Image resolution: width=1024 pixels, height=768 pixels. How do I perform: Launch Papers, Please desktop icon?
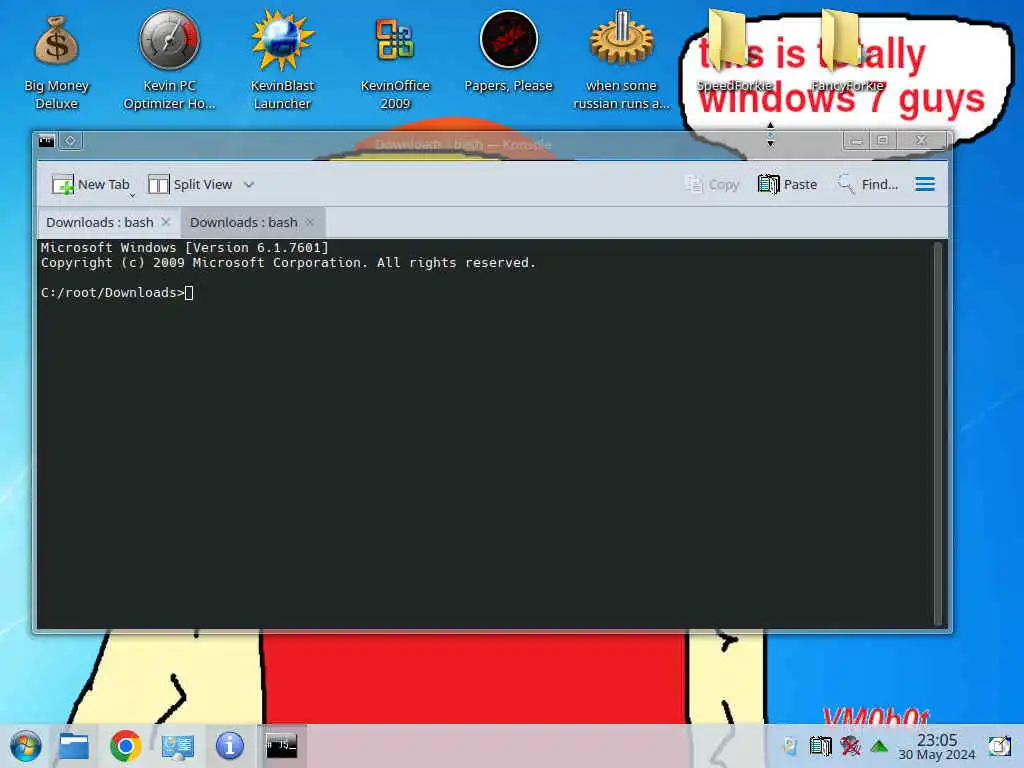coord(508,52)
